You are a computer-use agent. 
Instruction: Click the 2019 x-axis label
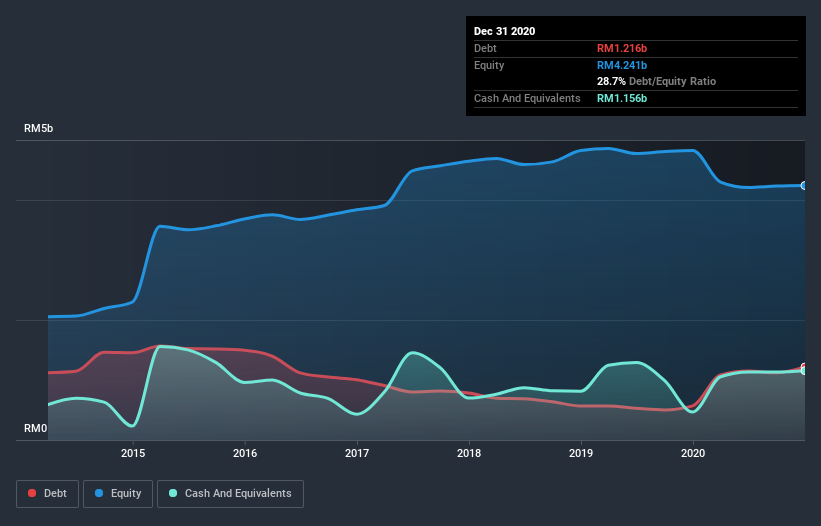[581, 453]
